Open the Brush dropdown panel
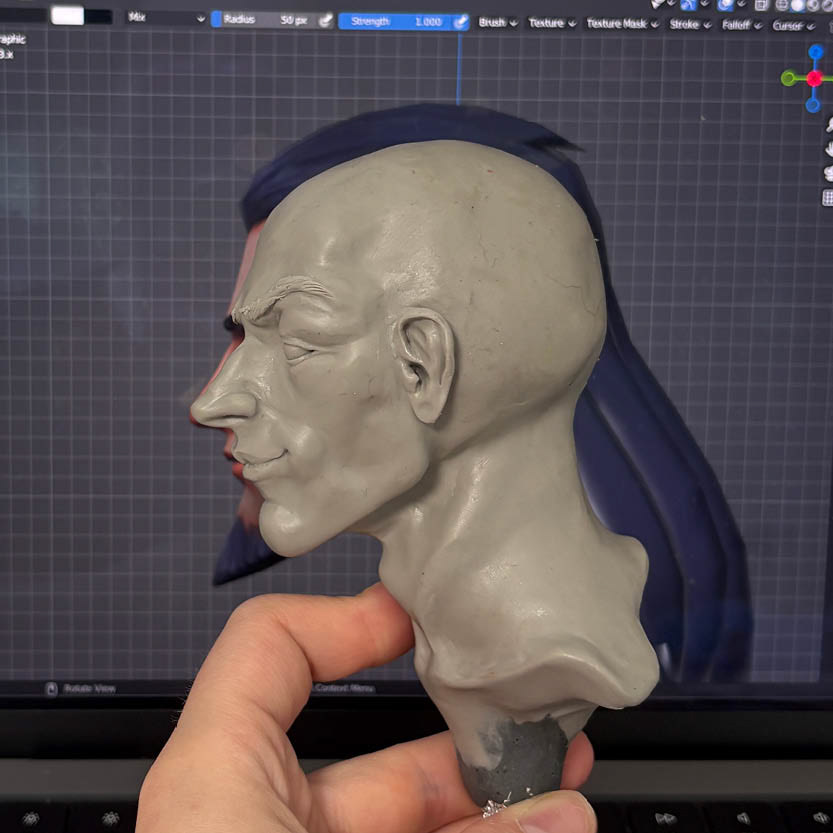The image size is (833, 833). [498, 23]
